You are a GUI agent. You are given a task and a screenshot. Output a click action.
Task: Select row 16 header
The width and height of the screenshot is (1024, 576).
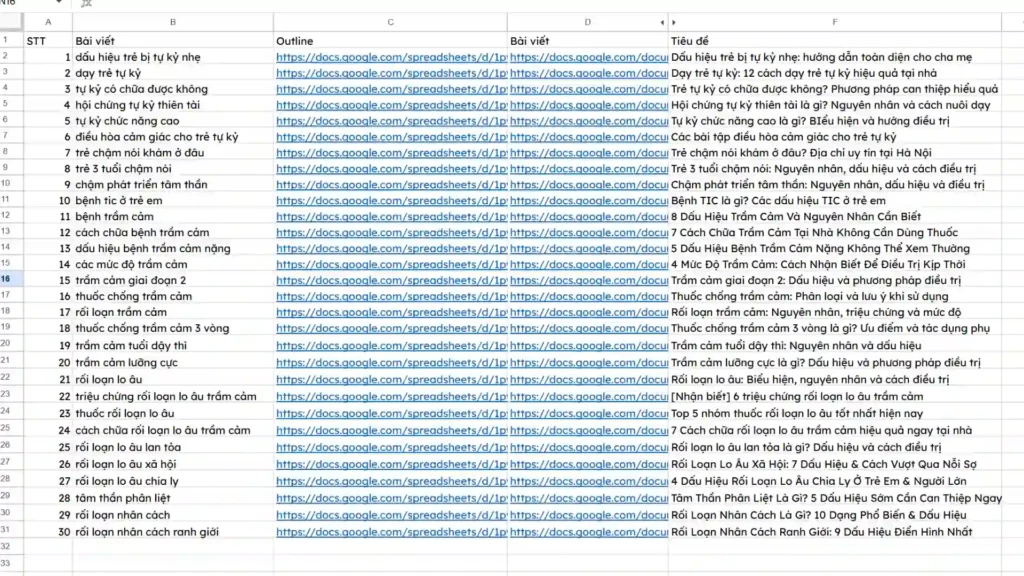12,280
